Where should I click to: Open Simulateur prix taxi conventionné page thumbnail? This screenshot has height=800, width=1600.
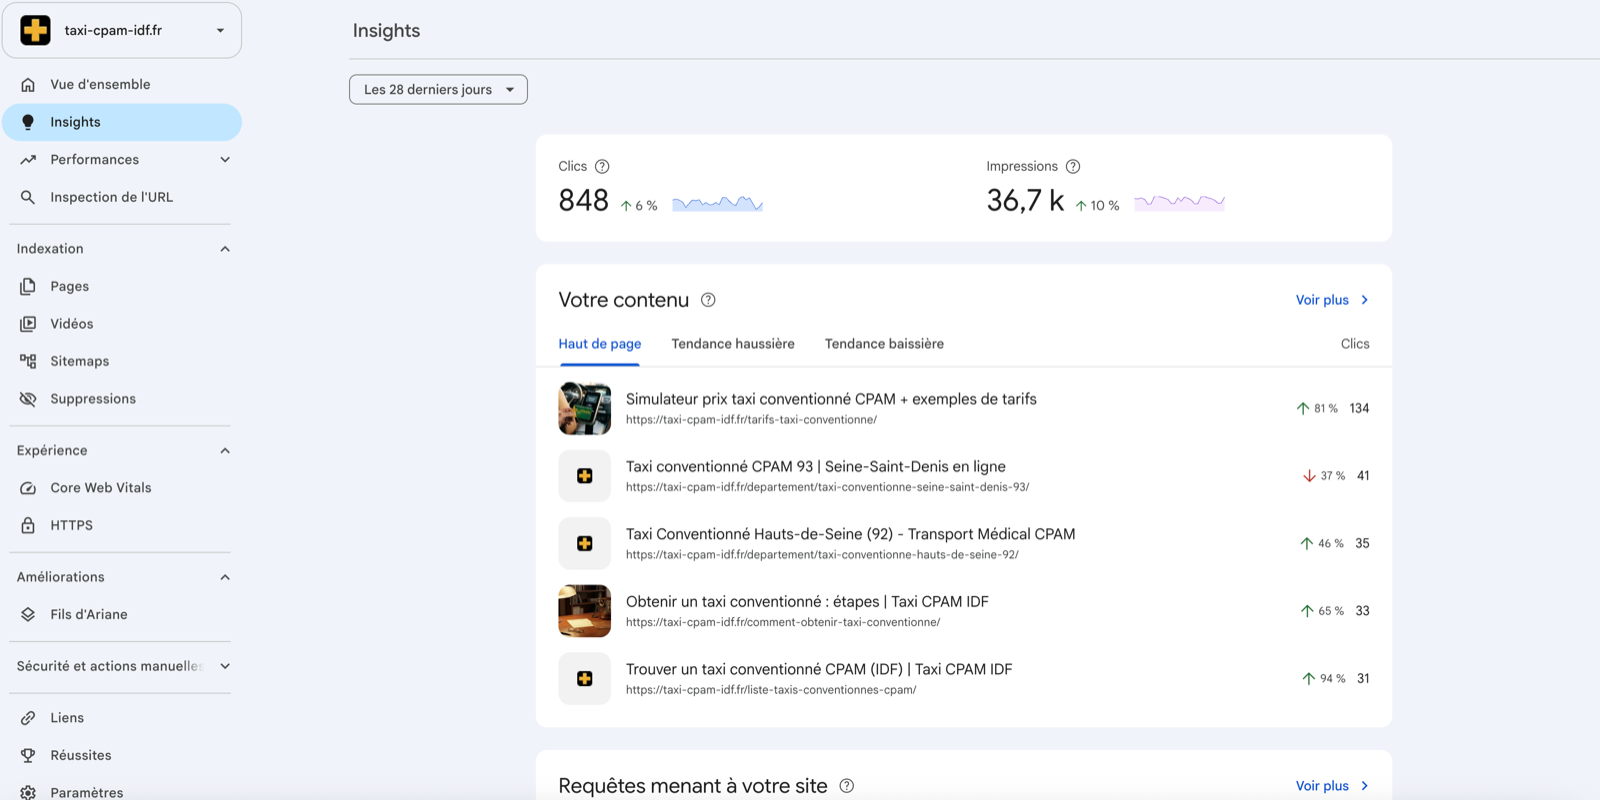(x=585, y=408)
